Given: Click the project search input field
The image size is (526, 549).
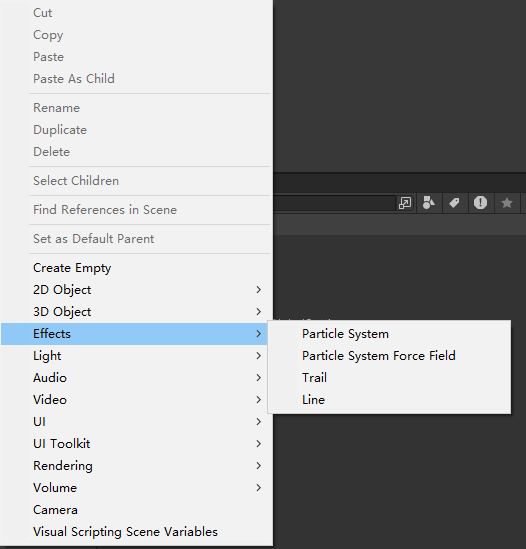Looking at the screenshot, I should click(334, 203).
